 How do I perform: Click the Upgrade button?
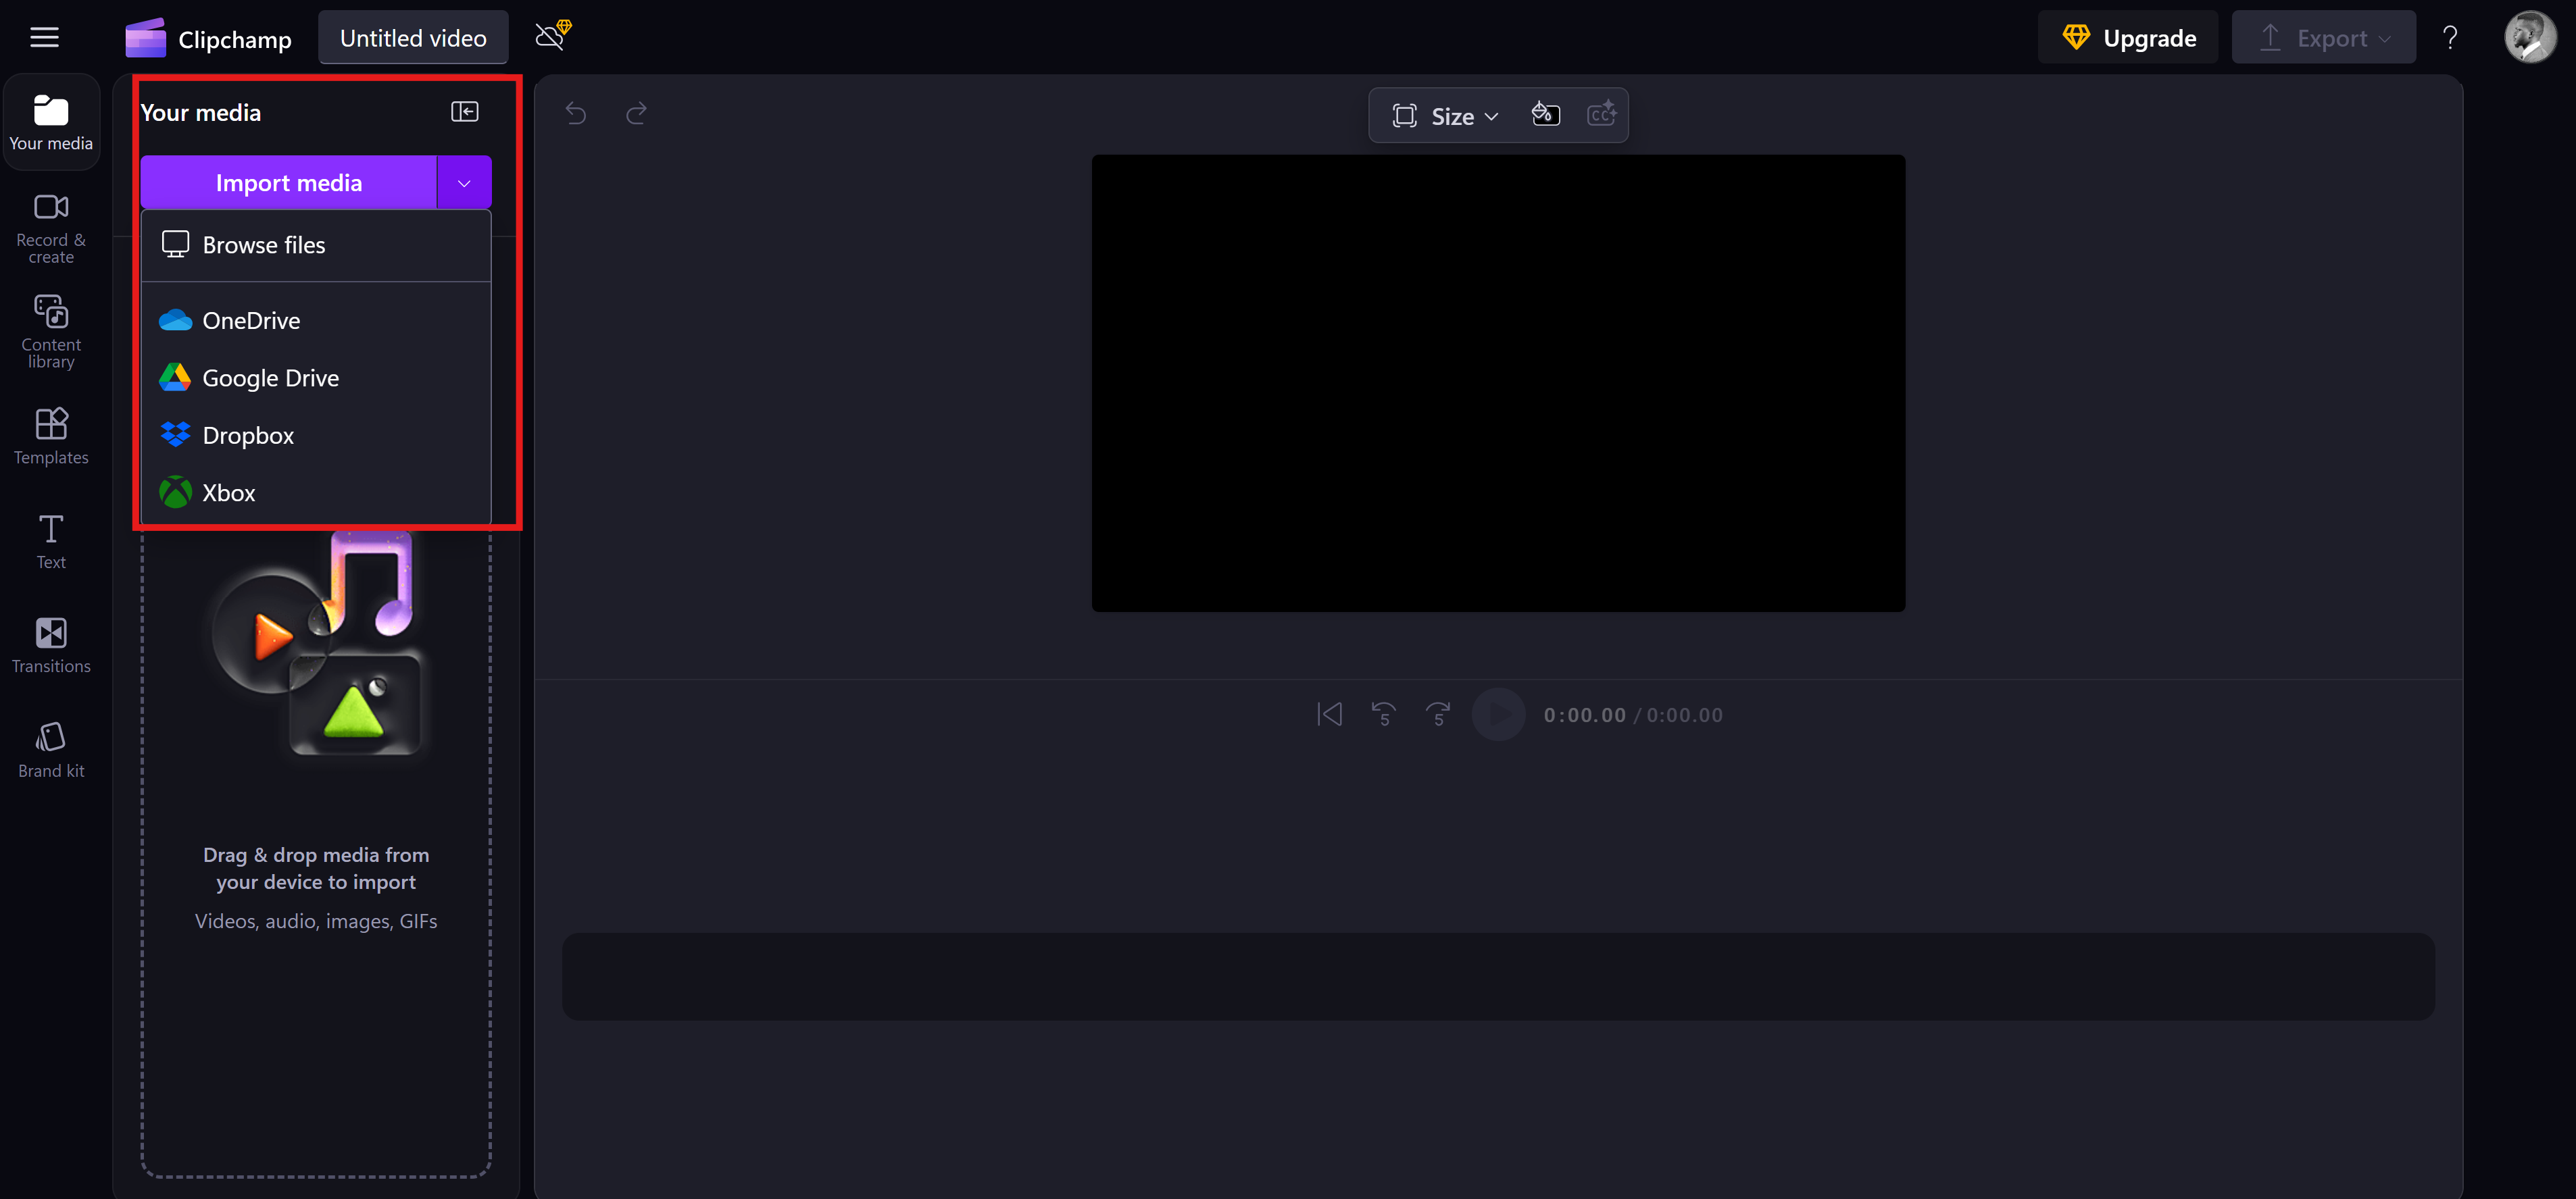[x=2128, y=38]
